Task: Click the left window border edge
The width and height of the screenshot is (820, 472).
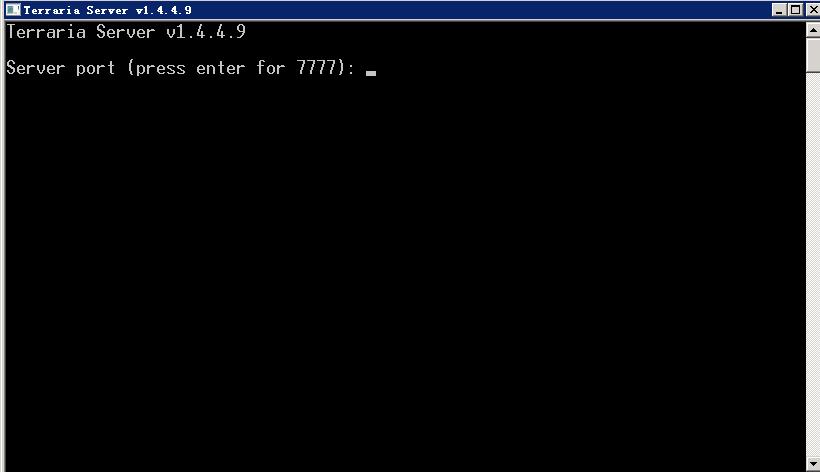Action: pos(3,246)
